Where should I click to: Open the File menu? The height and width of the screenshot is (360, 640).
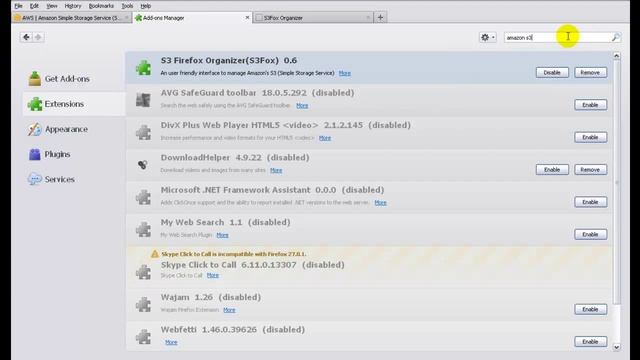pyautogui.click(x=18, y=6)
